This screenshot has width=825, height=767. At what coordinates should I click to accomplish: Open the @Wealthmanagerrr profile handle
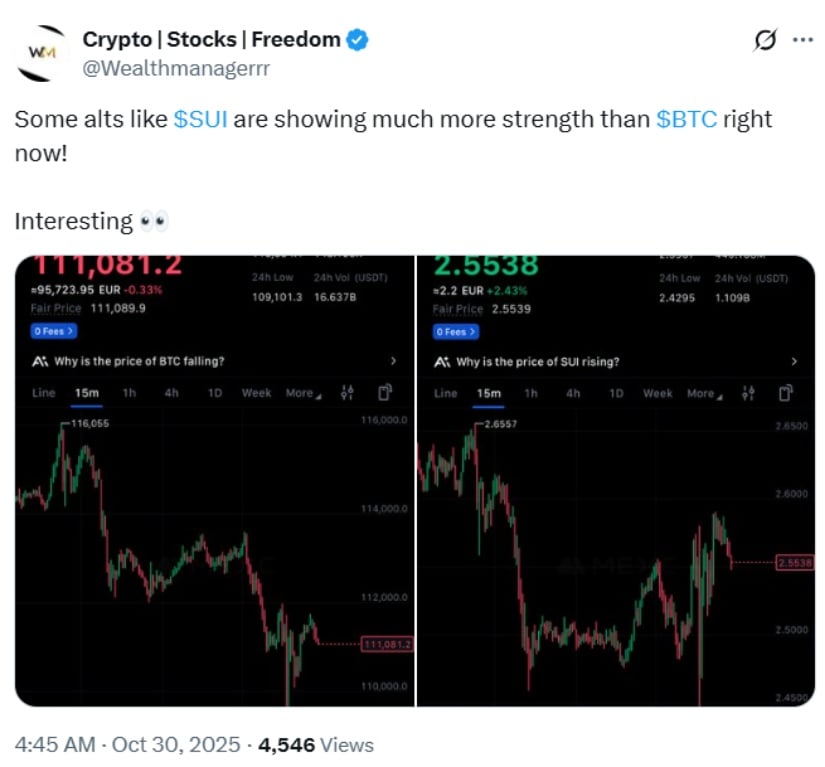click(x=176, y=68)
